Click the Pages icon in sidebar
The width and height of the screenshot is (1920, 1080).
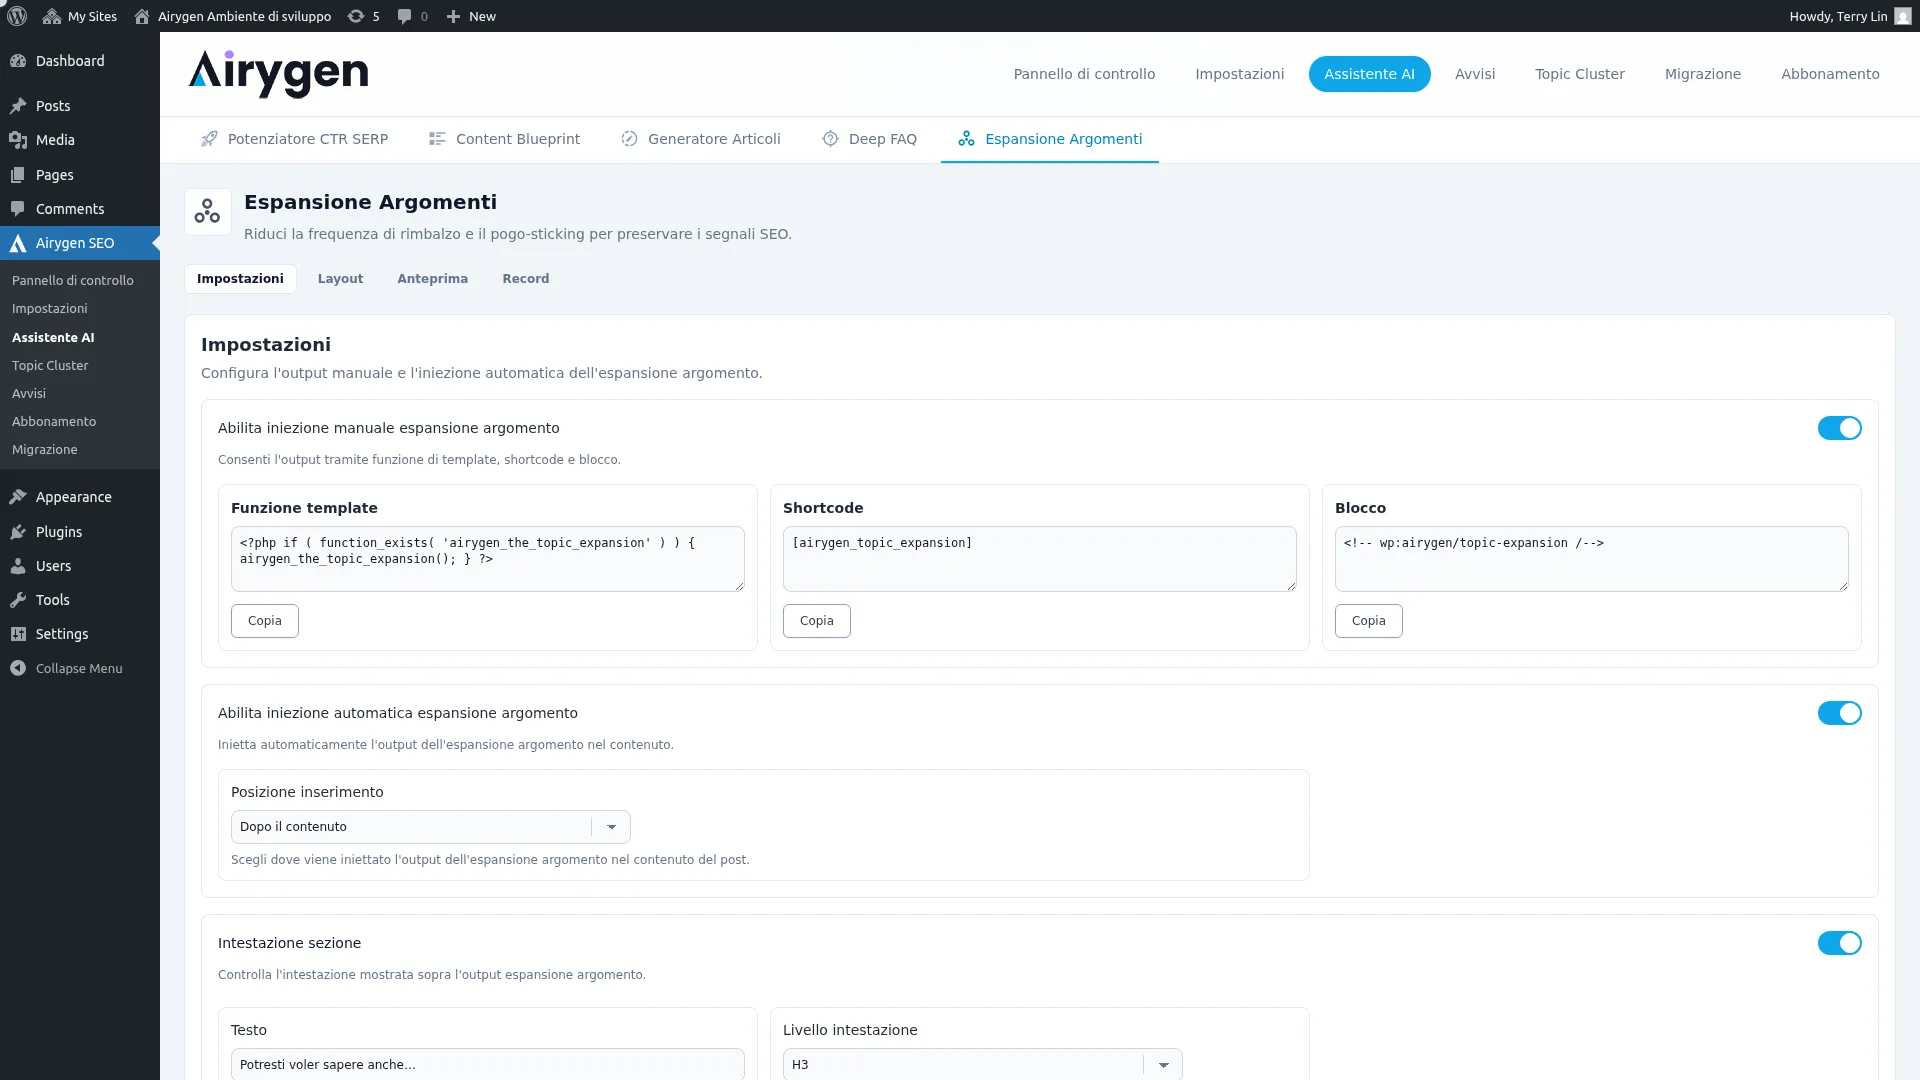click(18, 175)
